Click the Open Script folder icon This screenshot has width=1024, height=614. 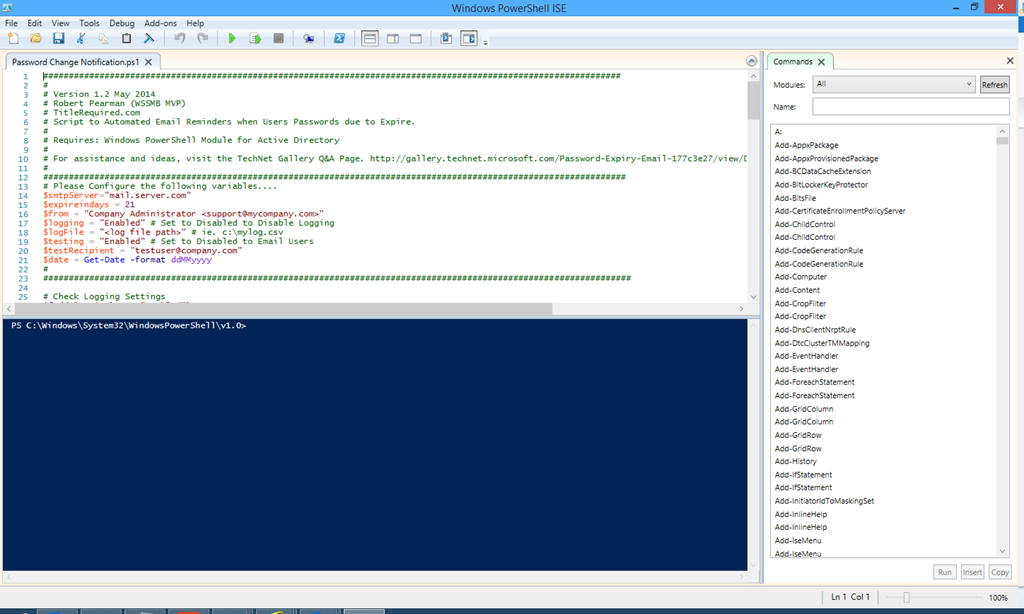click(36, 39)
